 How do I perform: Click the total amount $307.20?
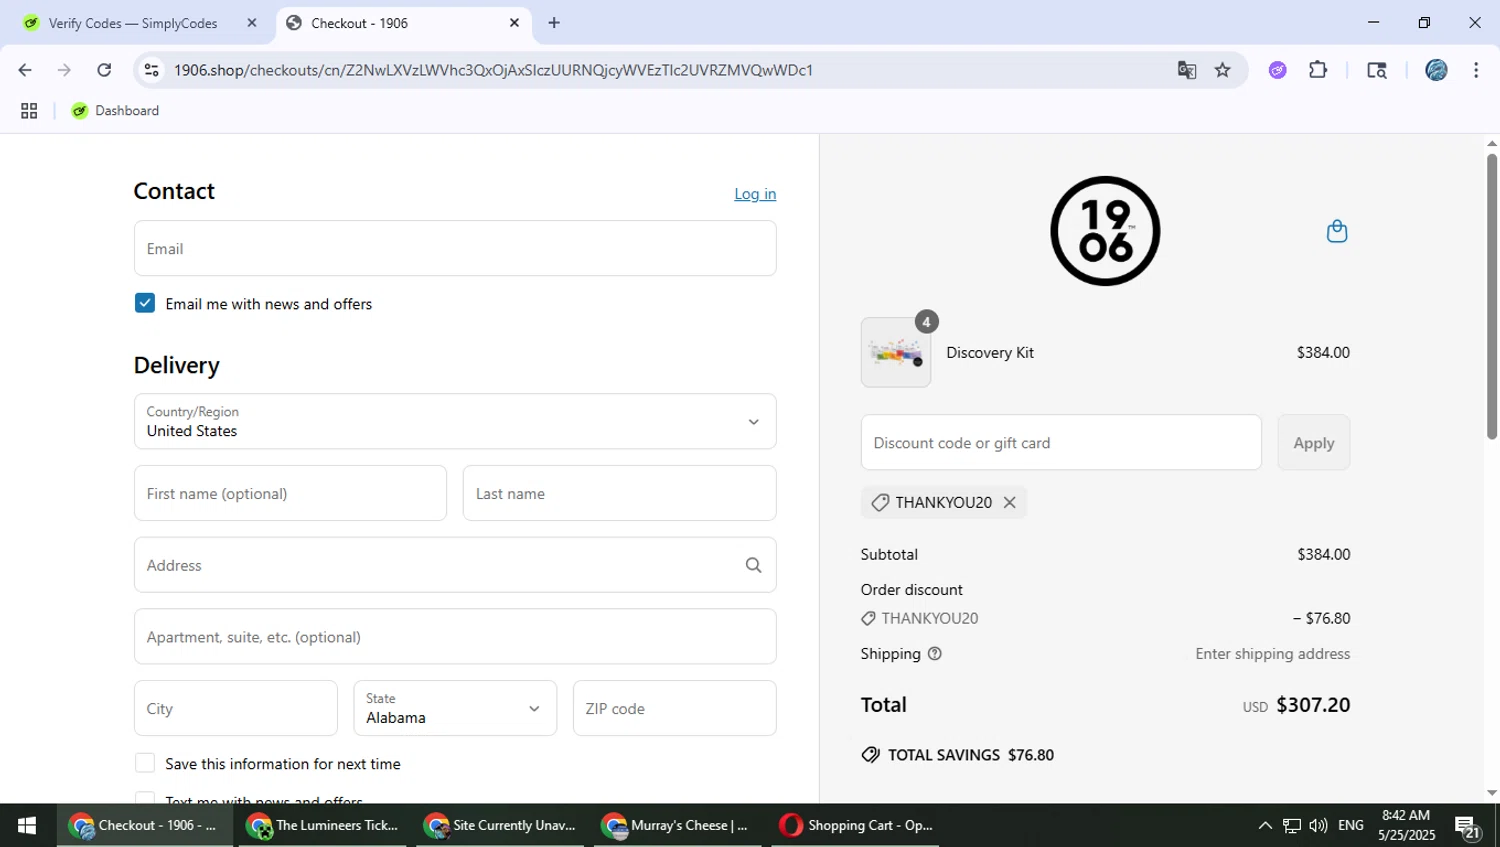click(1313, 705)
